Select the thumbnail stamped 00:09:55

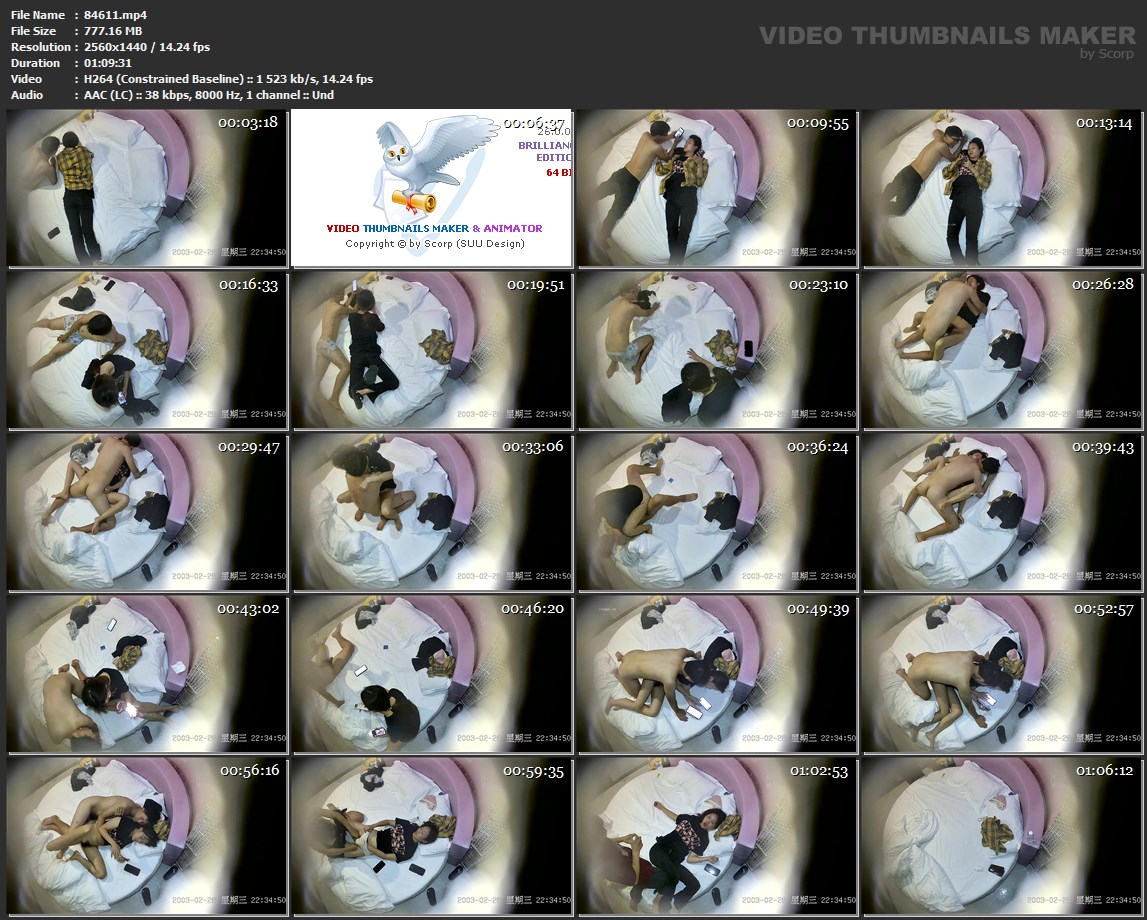[717, 188]
